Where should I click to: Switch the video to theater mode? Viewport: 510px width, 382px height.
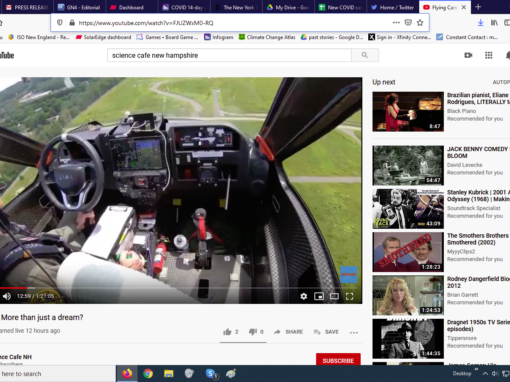point(334,296)
